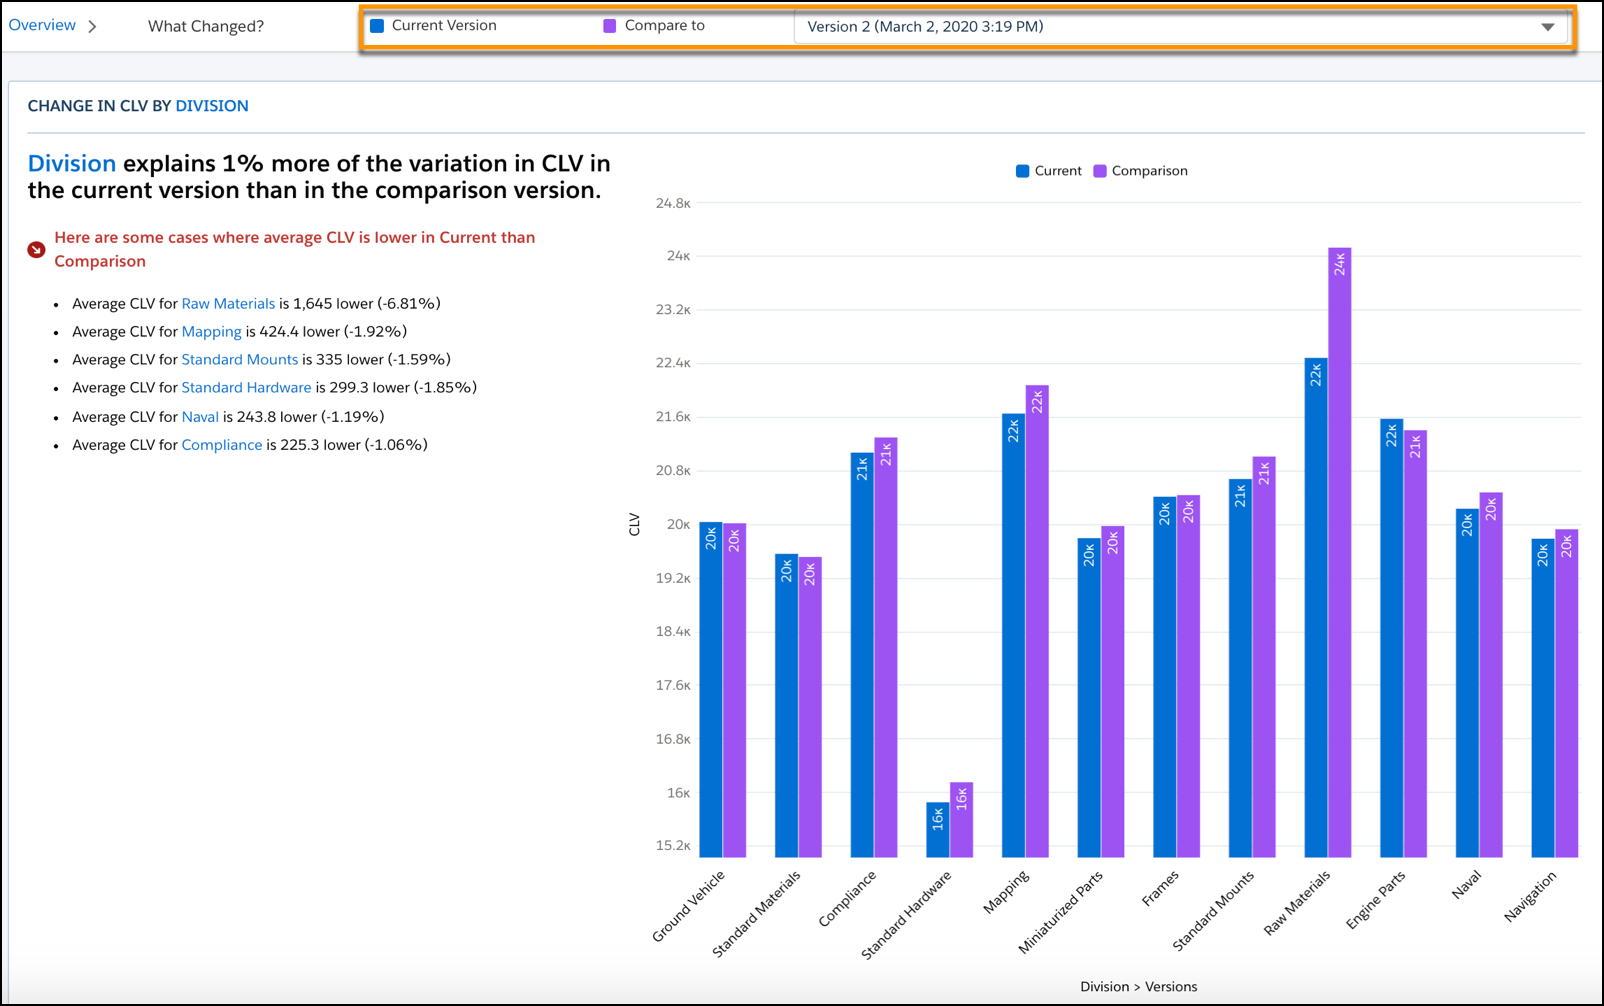Select the What Changed? breadcrumb

click(206, 26)
